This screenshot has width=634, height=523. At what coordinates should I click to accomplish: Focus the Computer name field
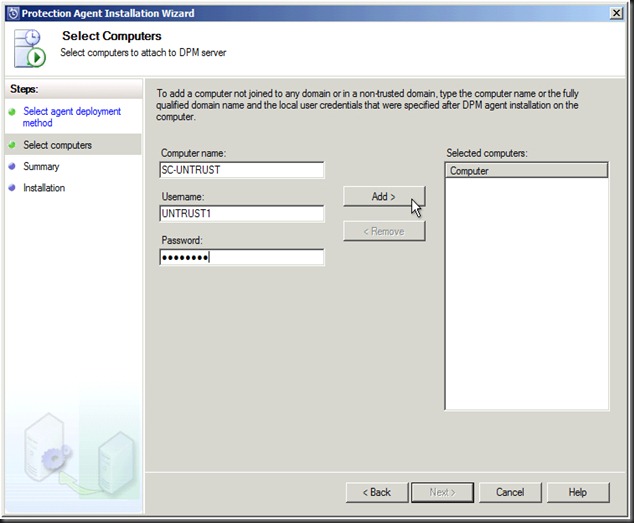(242, 170)
